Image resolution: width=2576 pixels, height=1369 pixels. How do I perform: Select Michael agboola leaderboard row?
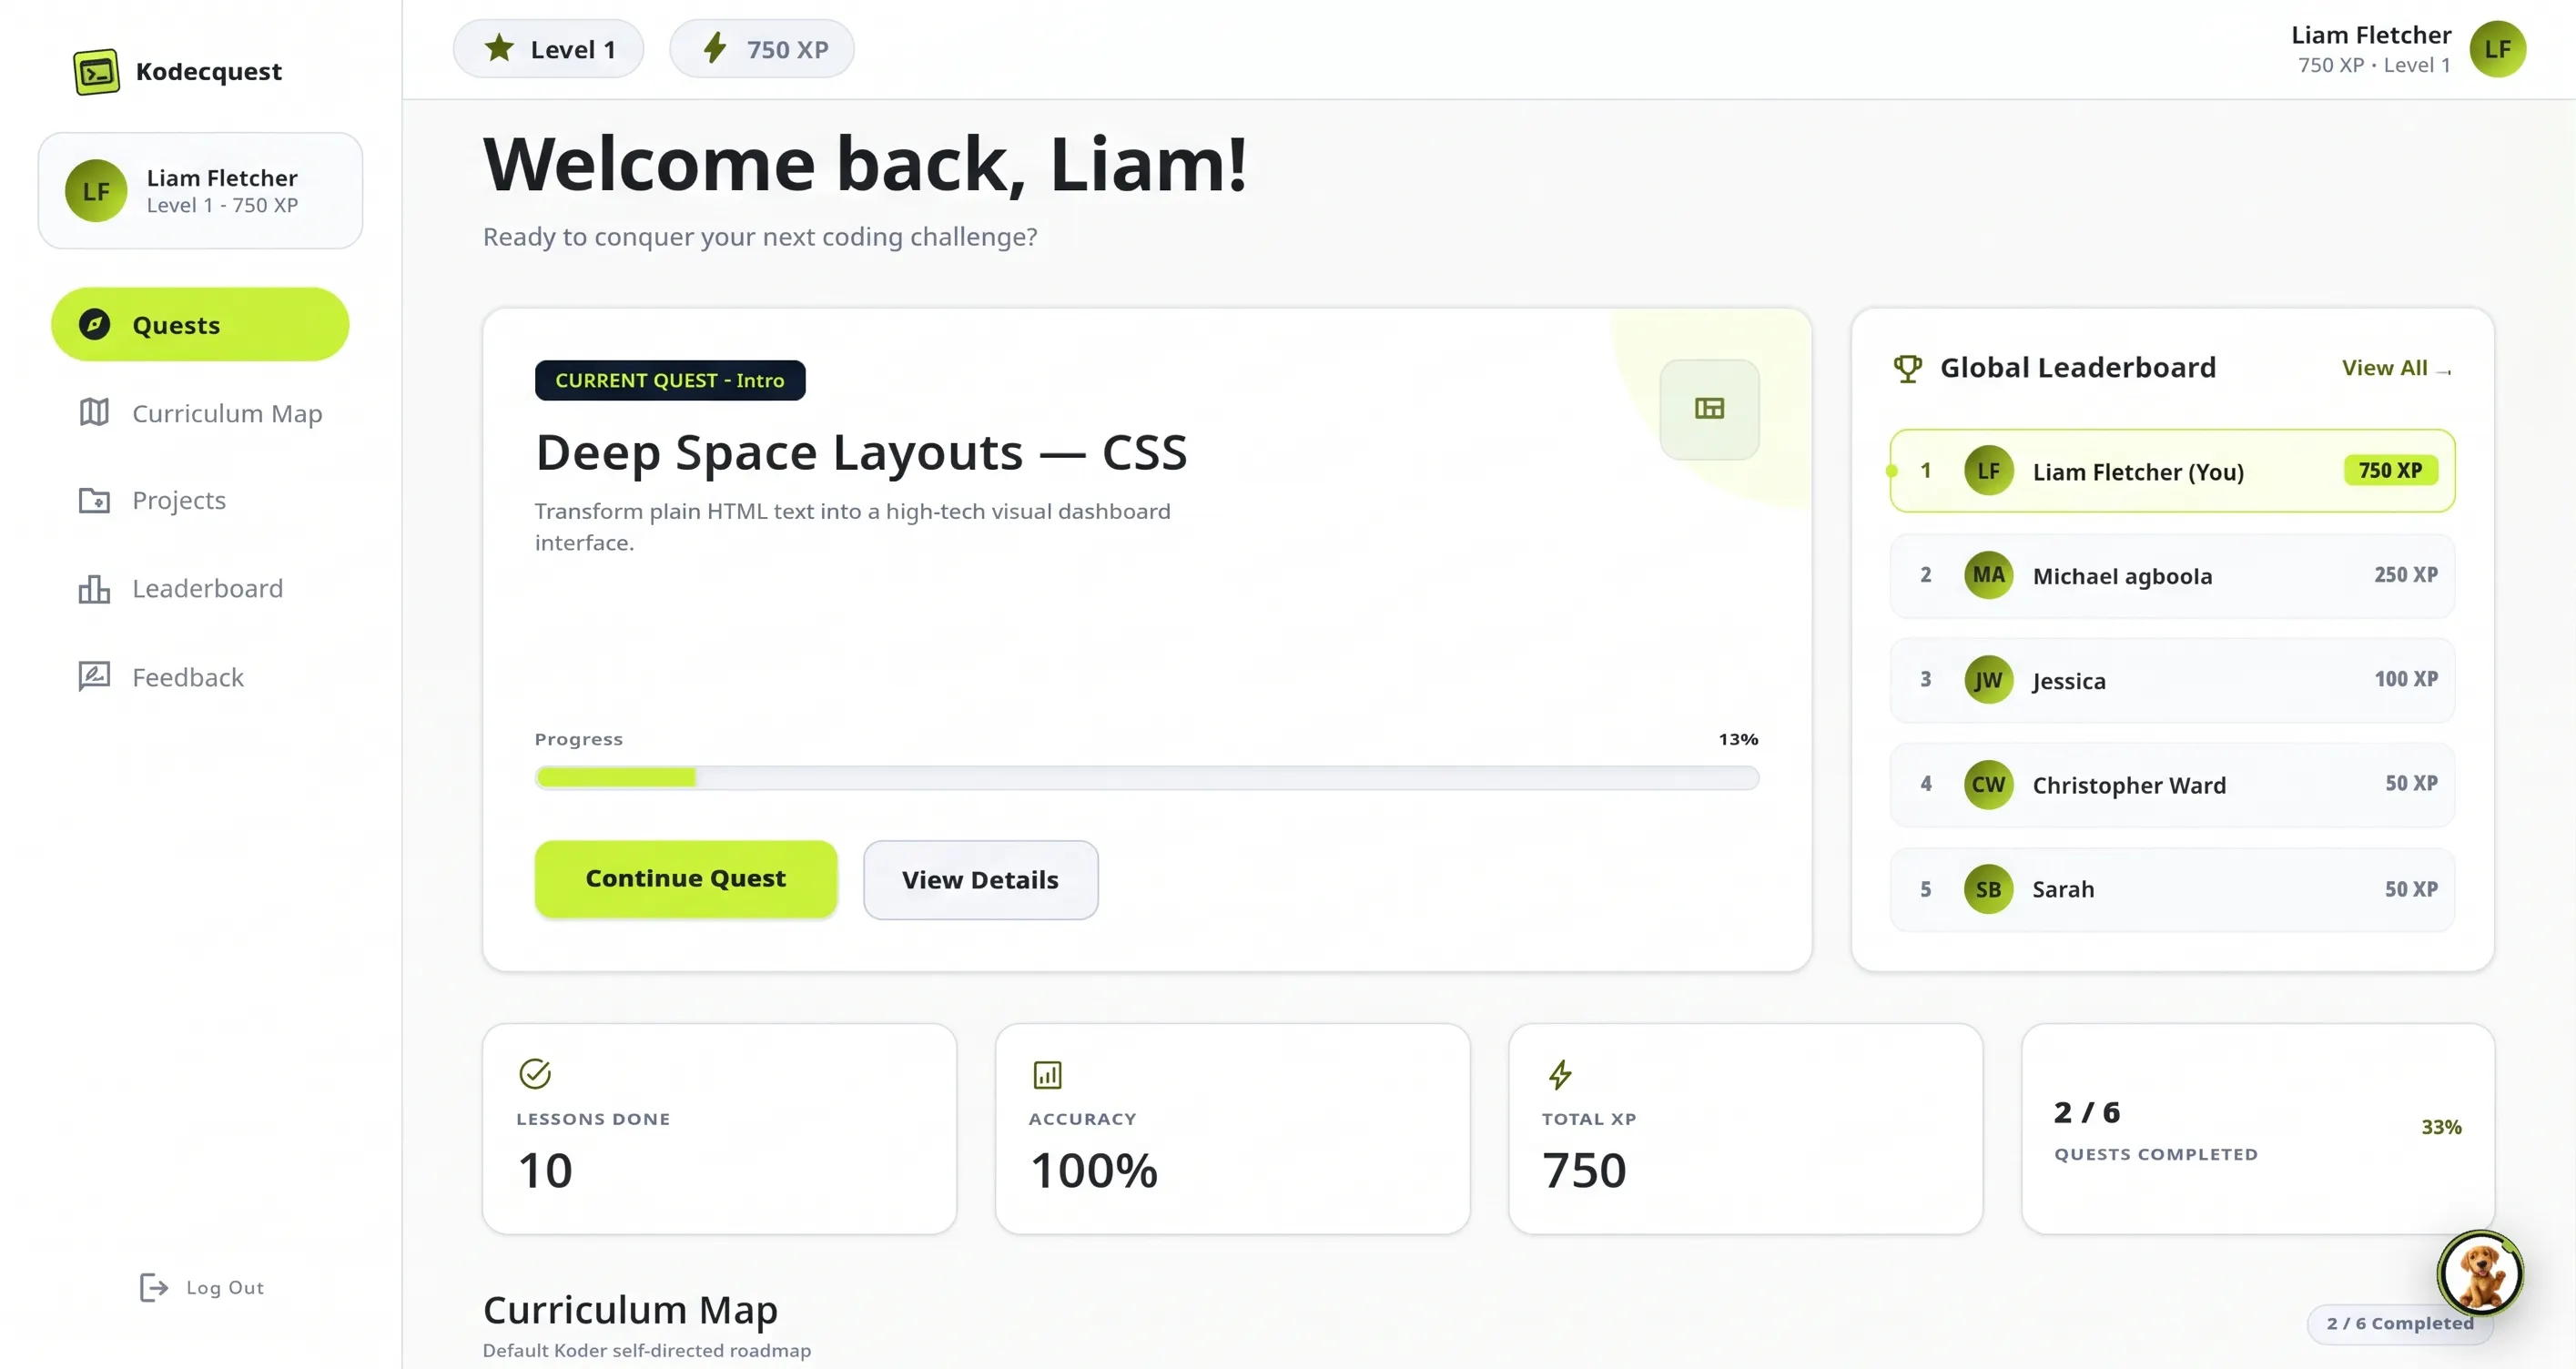coord(2172,575)
